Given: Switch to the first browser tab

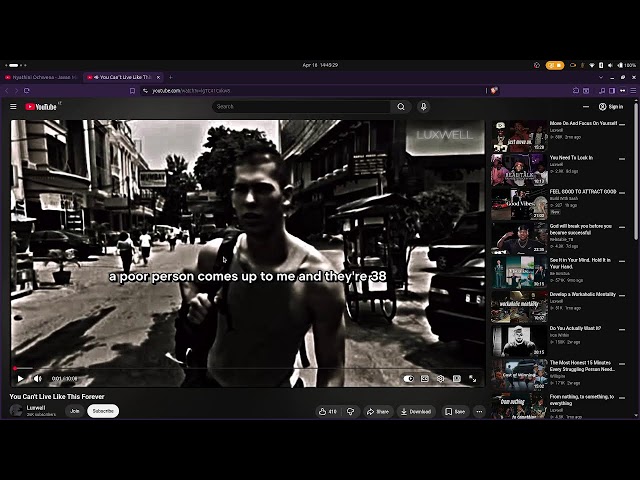Looking at the screenshot, I should tap(41, 77).
